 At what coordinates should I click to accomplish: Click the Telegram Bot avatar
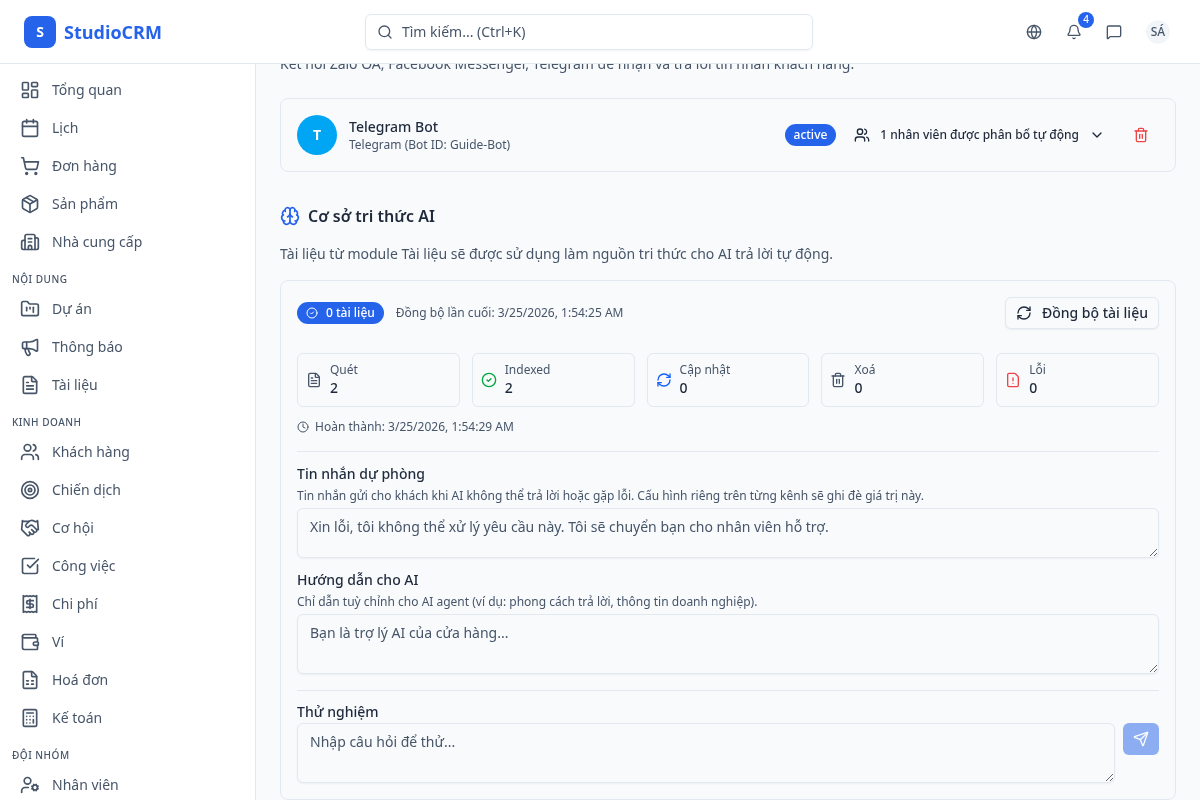tap(317, 135)
